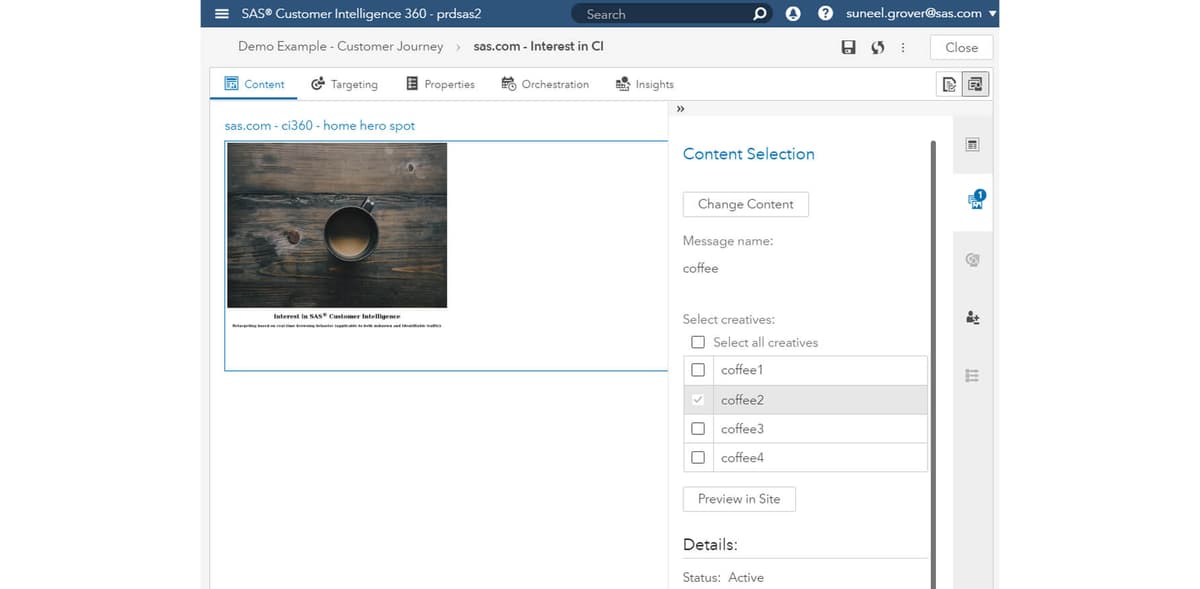Image resolution: width=1200 pixels, height=589 pixels.
Task: Switch to the Targeting tab
Action: (344, 84)
